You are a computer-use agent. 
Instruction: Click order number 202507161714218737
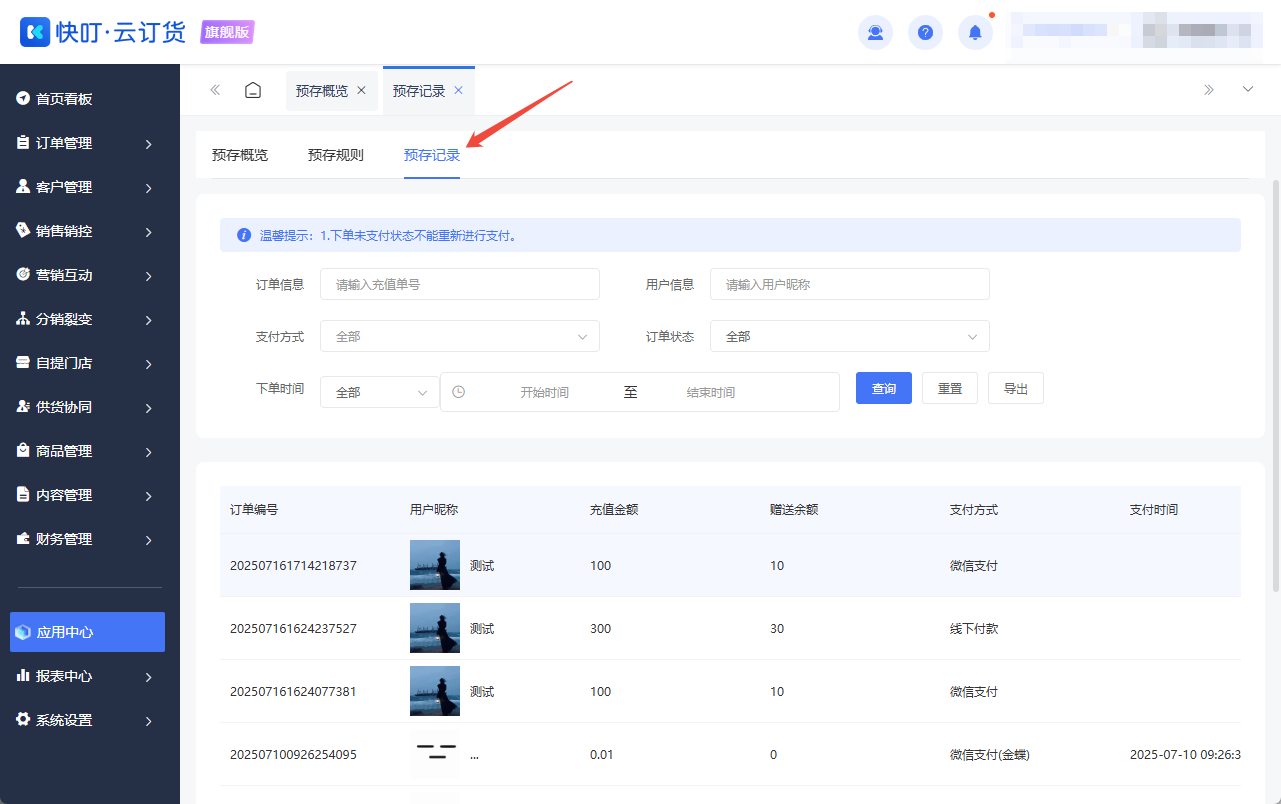pyautogui.click(x=293, y=566)
